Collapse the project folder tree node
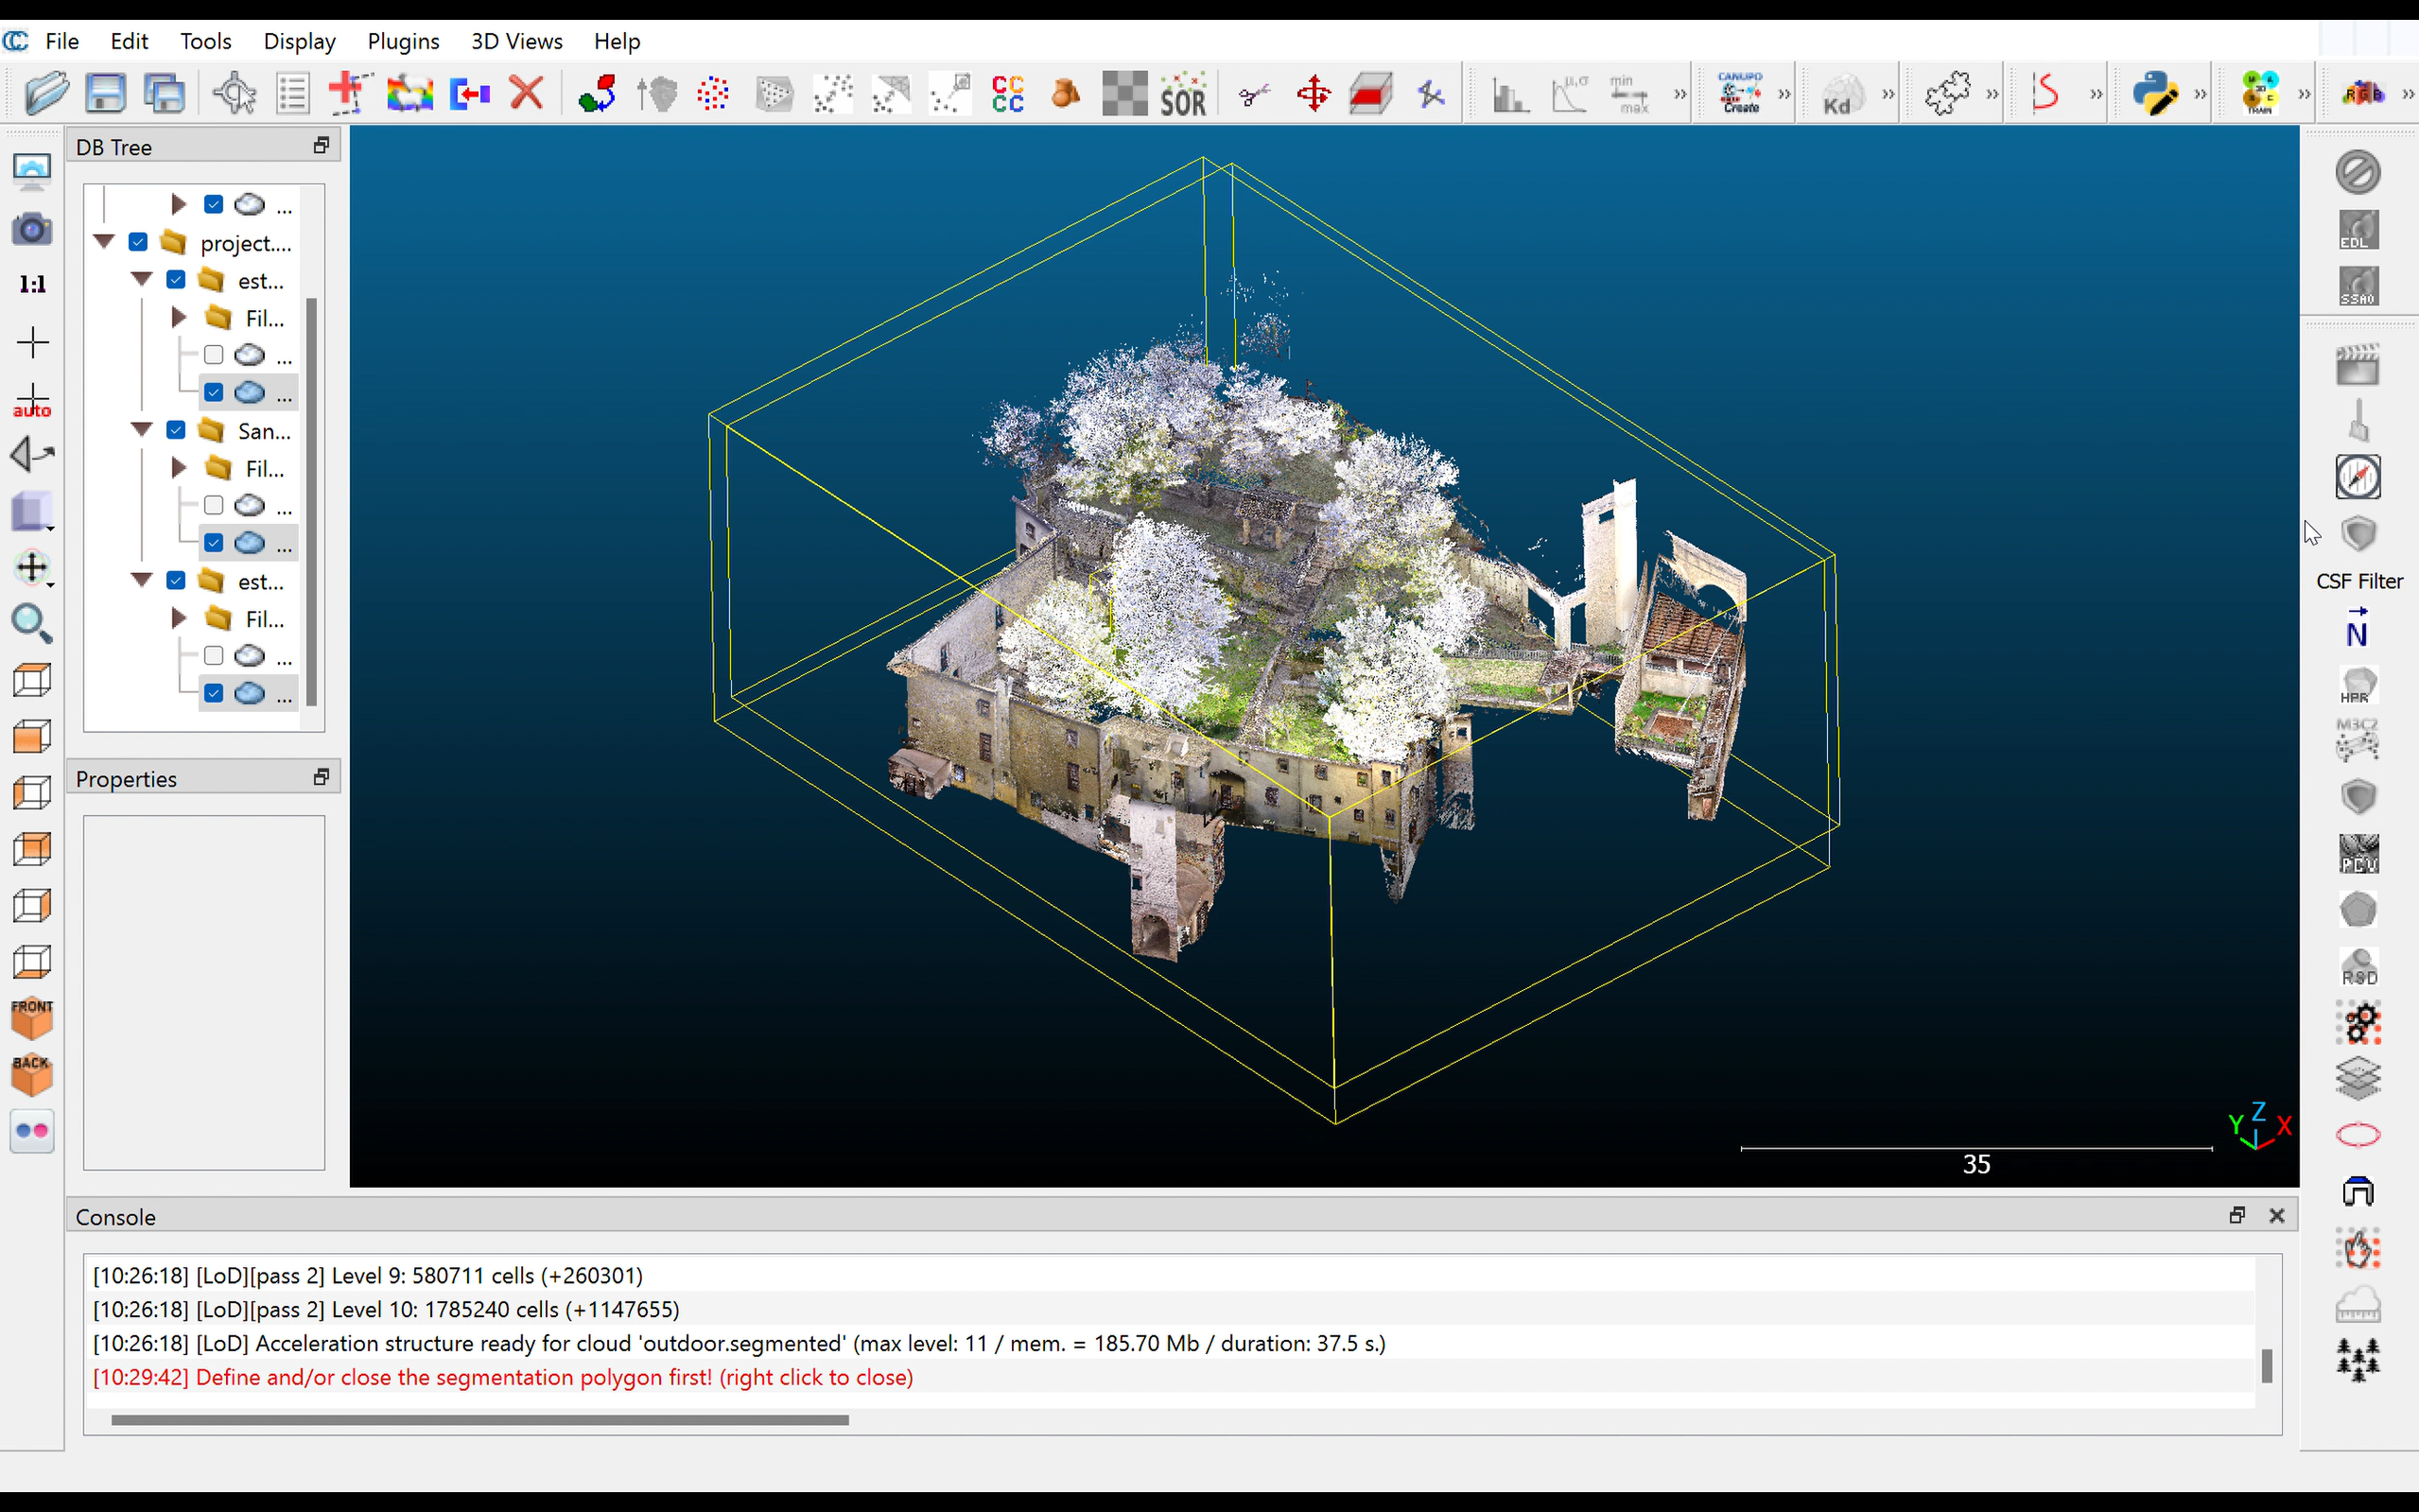 tap(104, 242)
